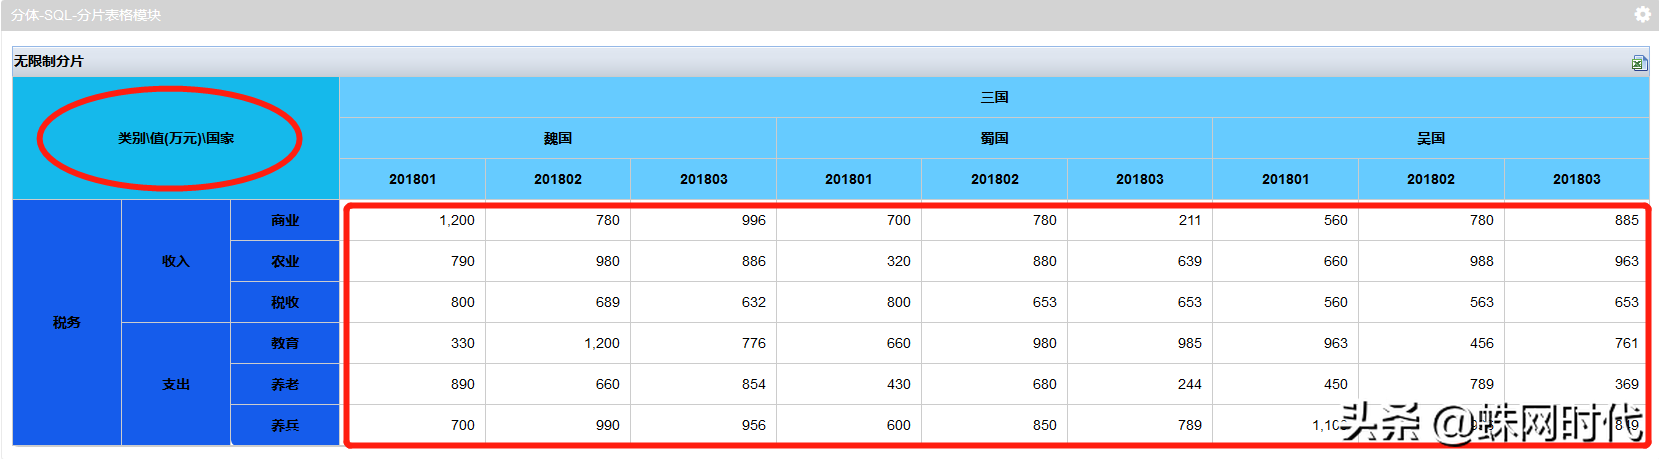Select the 890 cell in the 养老 row
This screenshot has height=459, width=1659.
(413, 384)
